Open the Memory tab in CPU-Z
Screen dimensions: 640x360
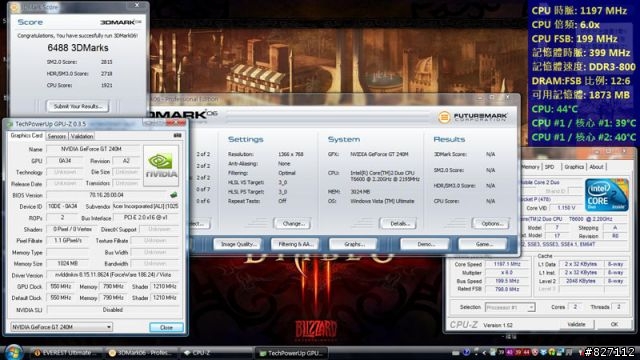530,167
